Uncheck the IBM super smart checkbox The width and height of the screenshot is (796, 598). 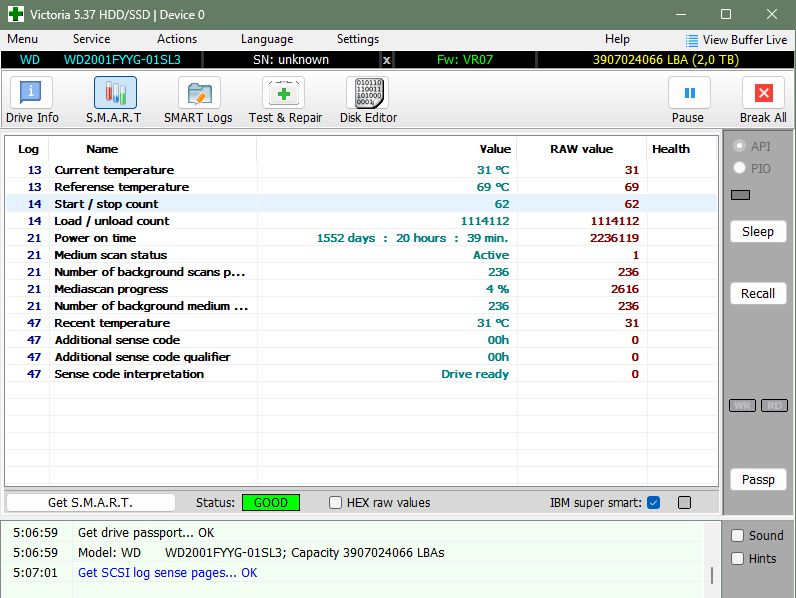point(654,503)
